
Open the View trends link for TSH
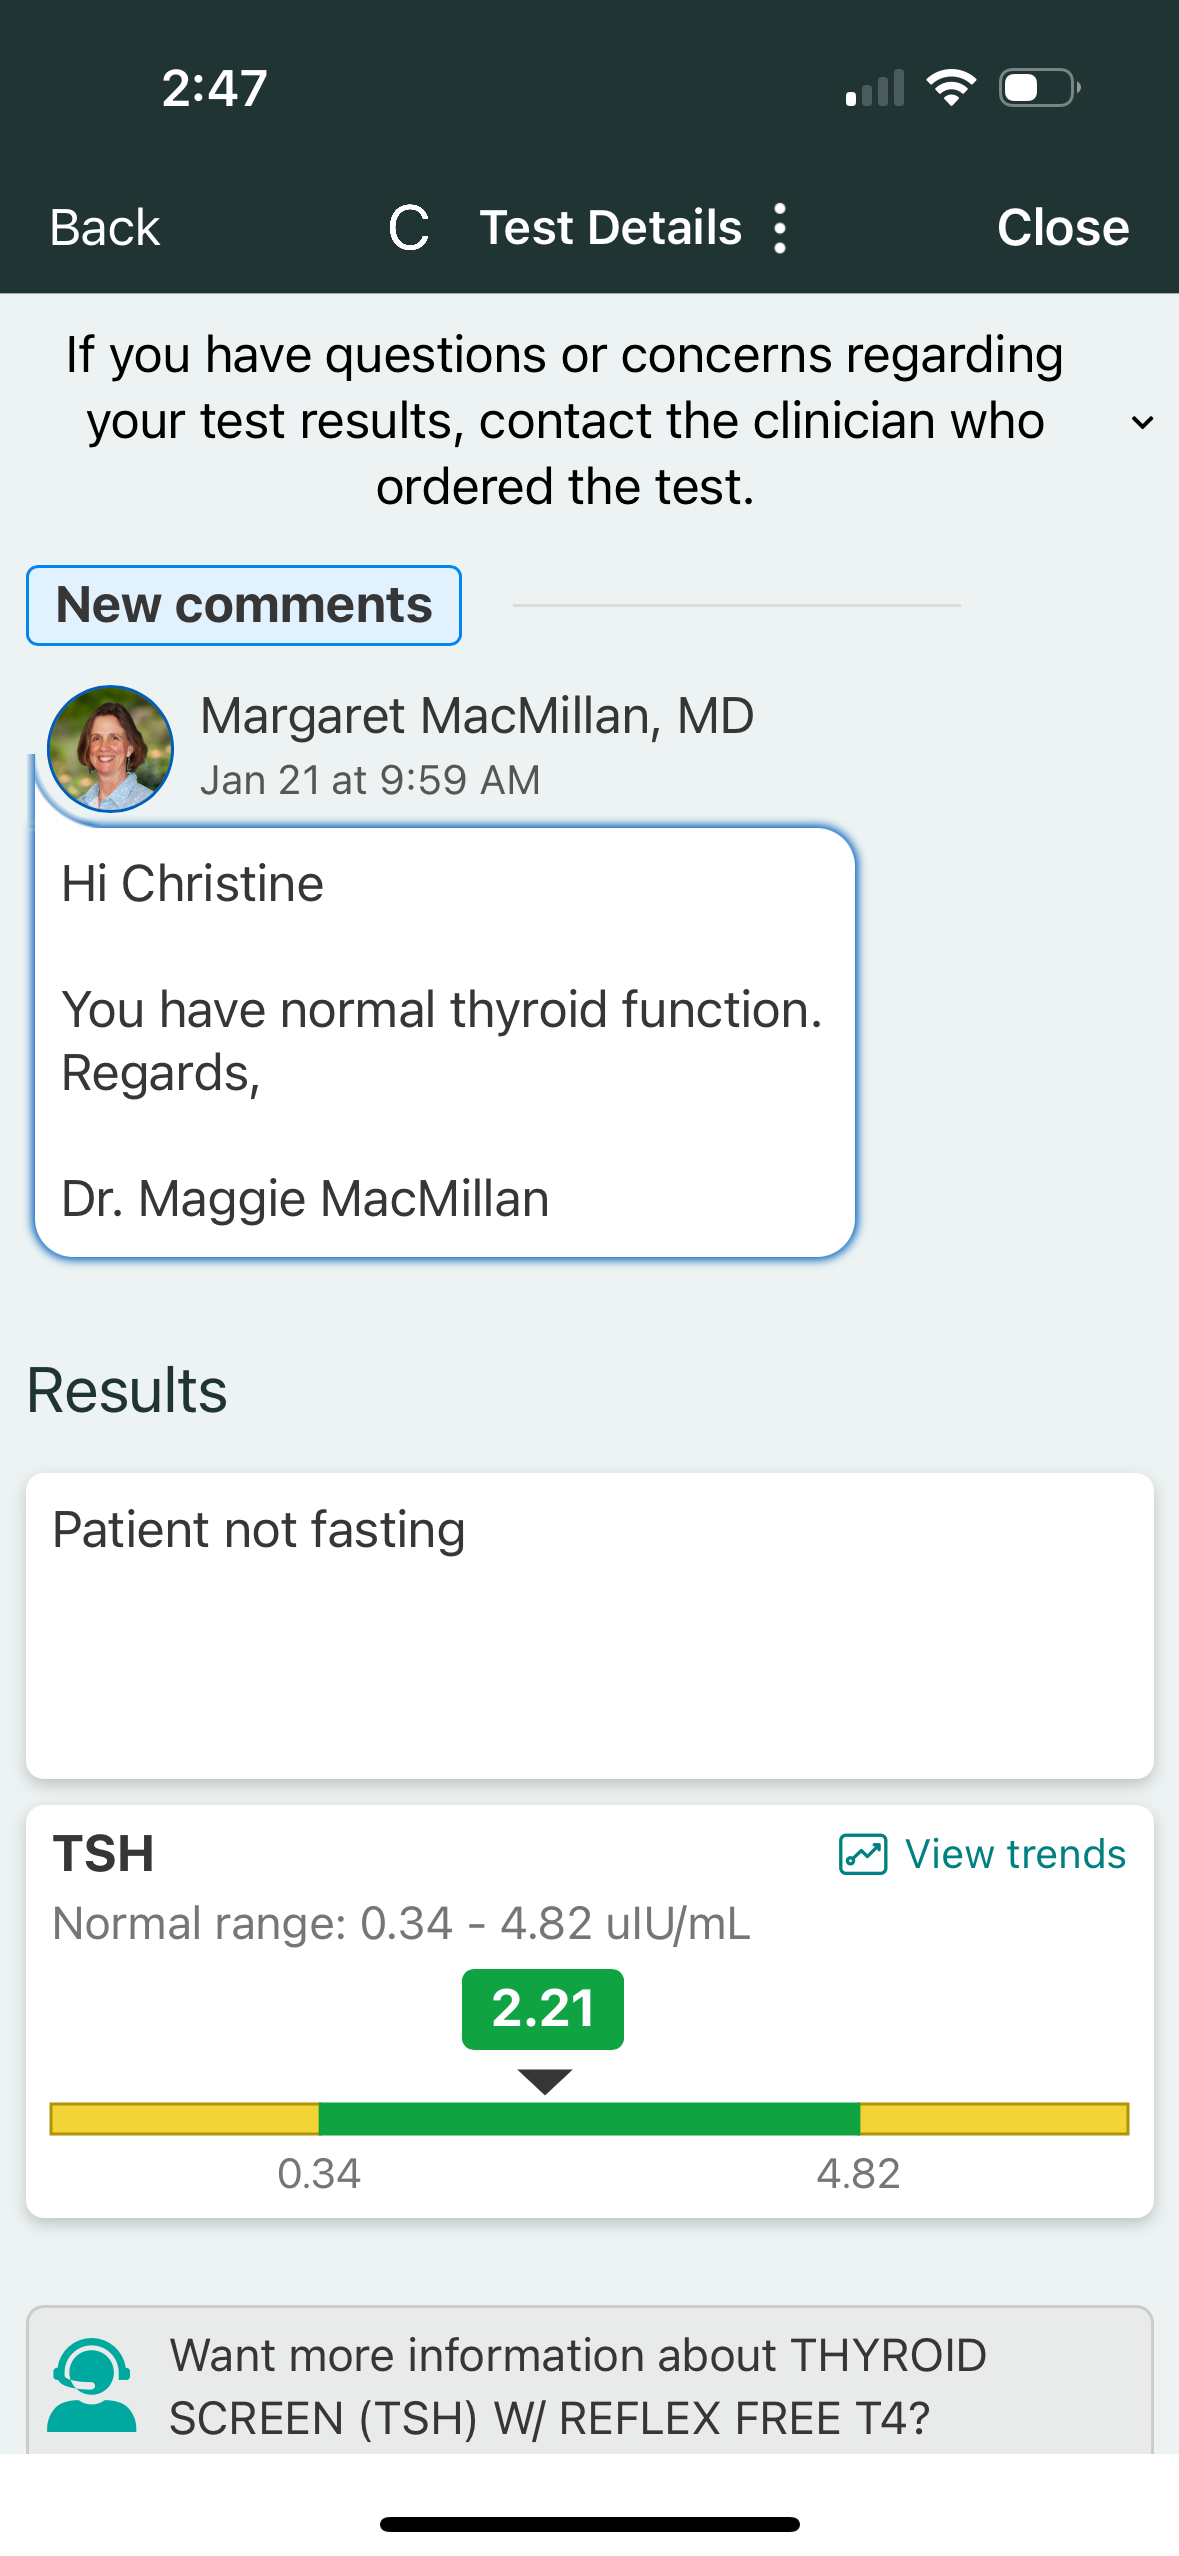[1015, 1854]
